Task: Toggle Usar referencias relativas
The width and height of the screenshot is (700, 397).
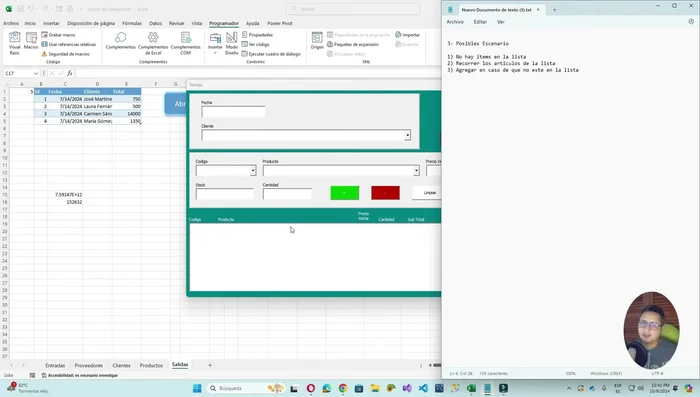Action: pyautogui.click(x=69, y=44)
